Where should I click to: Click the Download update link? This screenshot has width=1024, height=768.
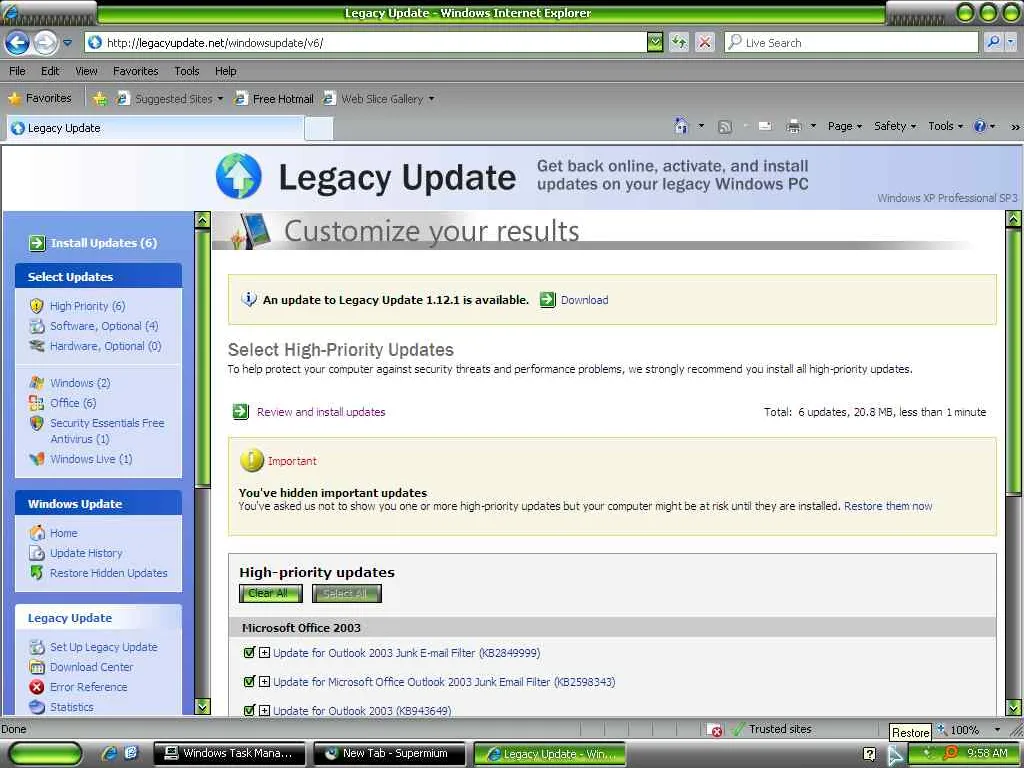(x=584, y=300)
